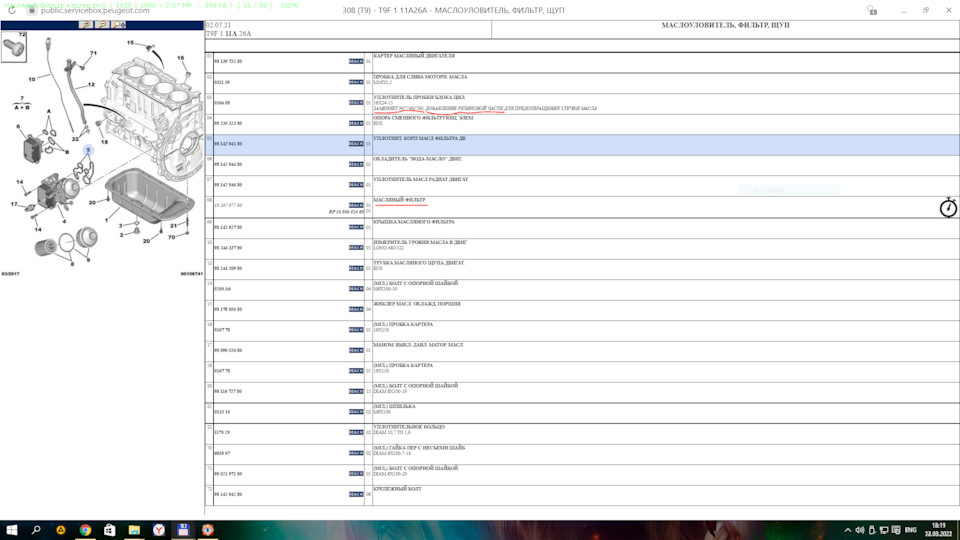Click REACH badge in МАСЛЯНЫЙ ФИЛЬТР row
Screen dimensions: 960x540
click(x=356, y=205)
